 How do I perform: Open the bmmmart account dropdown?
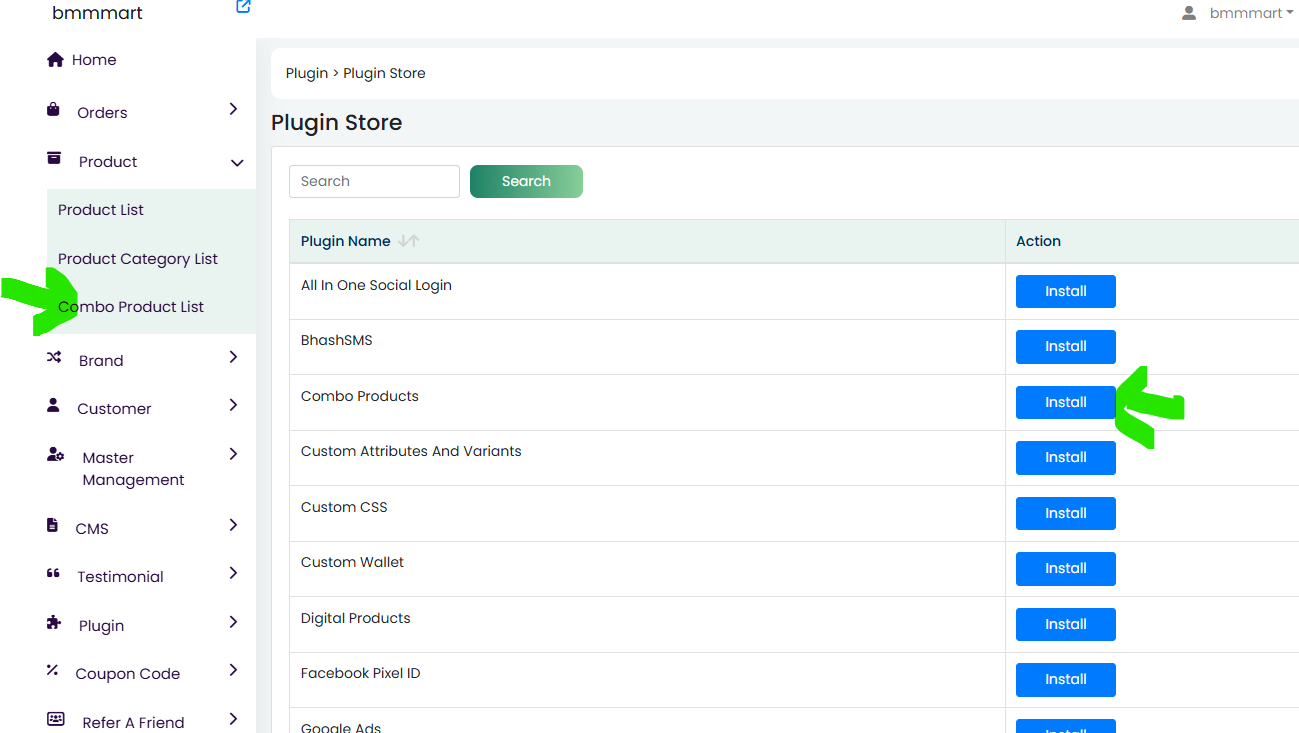point(1251,13)
